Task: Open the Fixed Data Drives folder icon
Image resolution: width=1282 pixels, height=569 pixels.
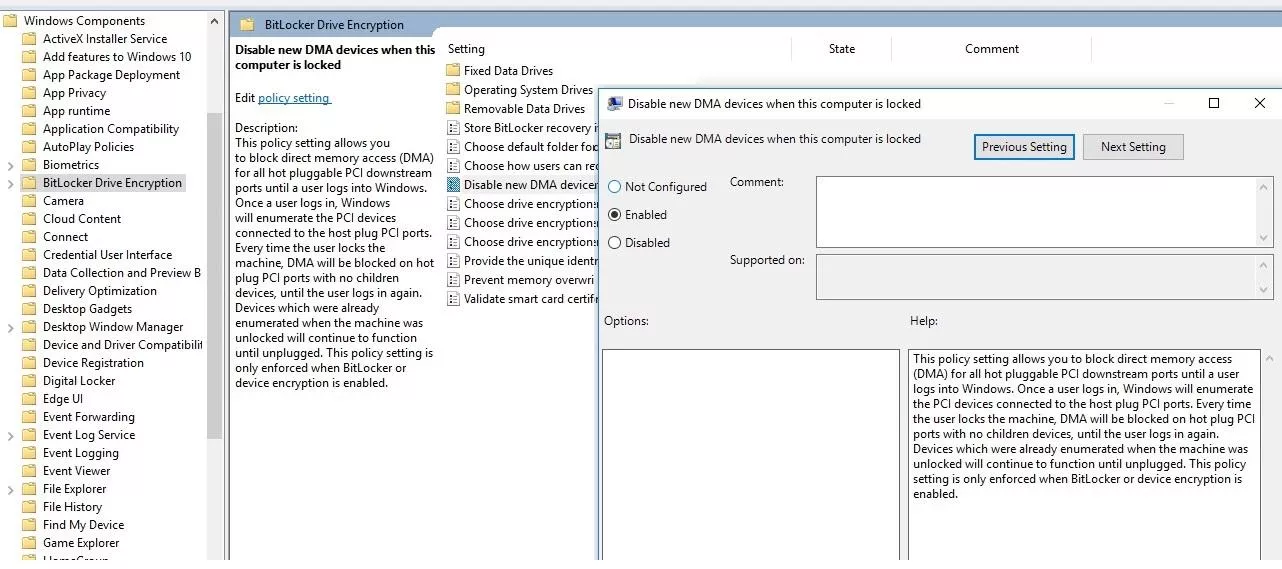Action: [454, 71]
